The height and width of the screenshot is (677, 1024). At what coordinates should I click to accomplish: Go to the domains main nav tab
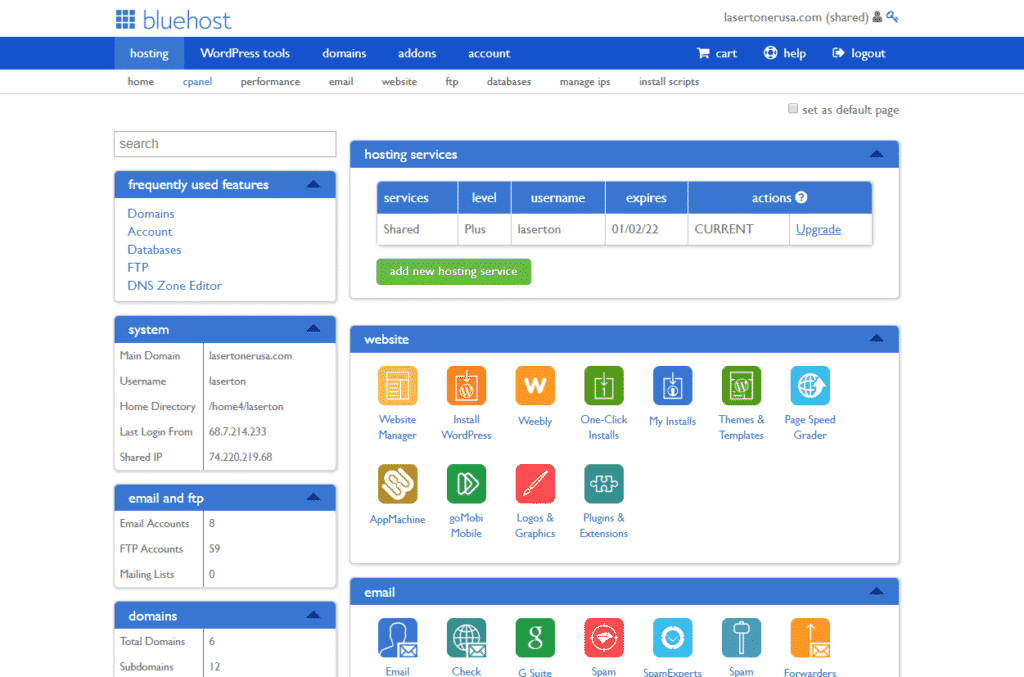(344, 54)
